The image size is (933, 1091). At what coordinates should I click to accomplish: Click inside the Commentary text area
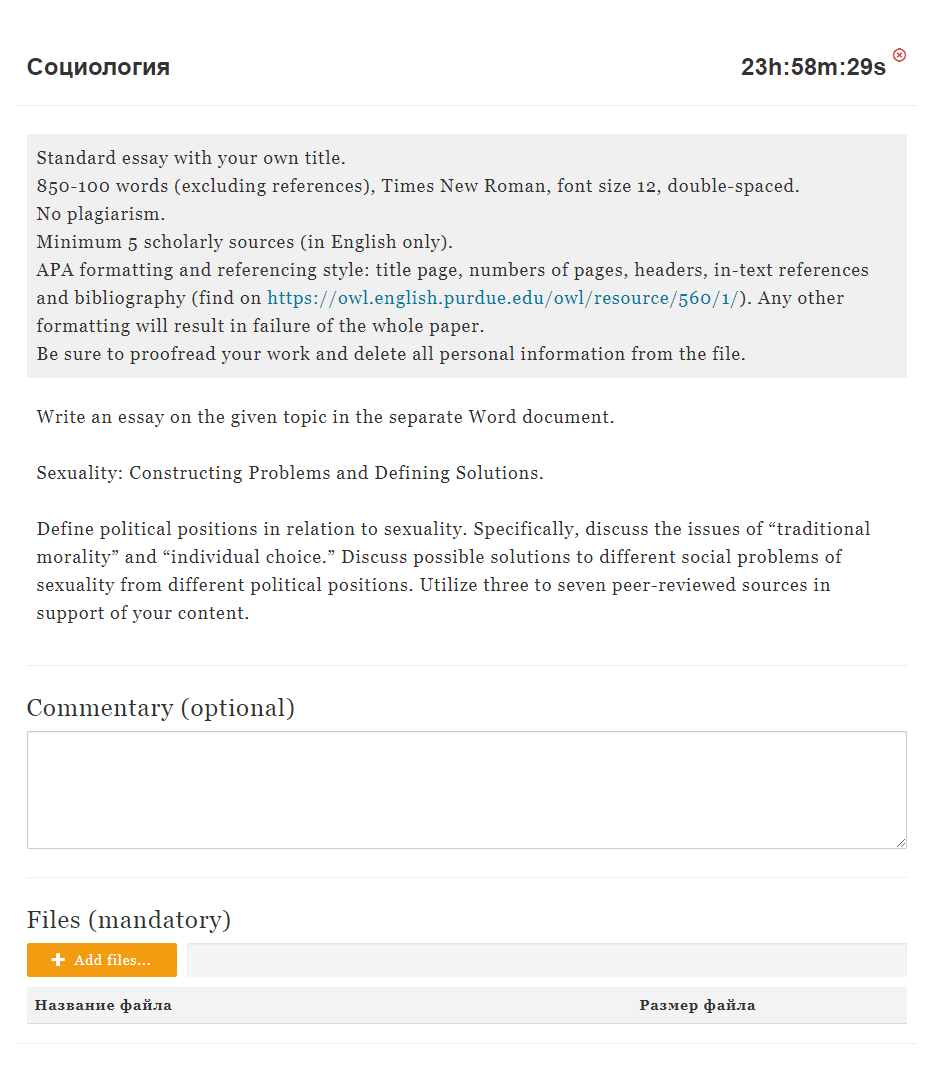point(466,790)
